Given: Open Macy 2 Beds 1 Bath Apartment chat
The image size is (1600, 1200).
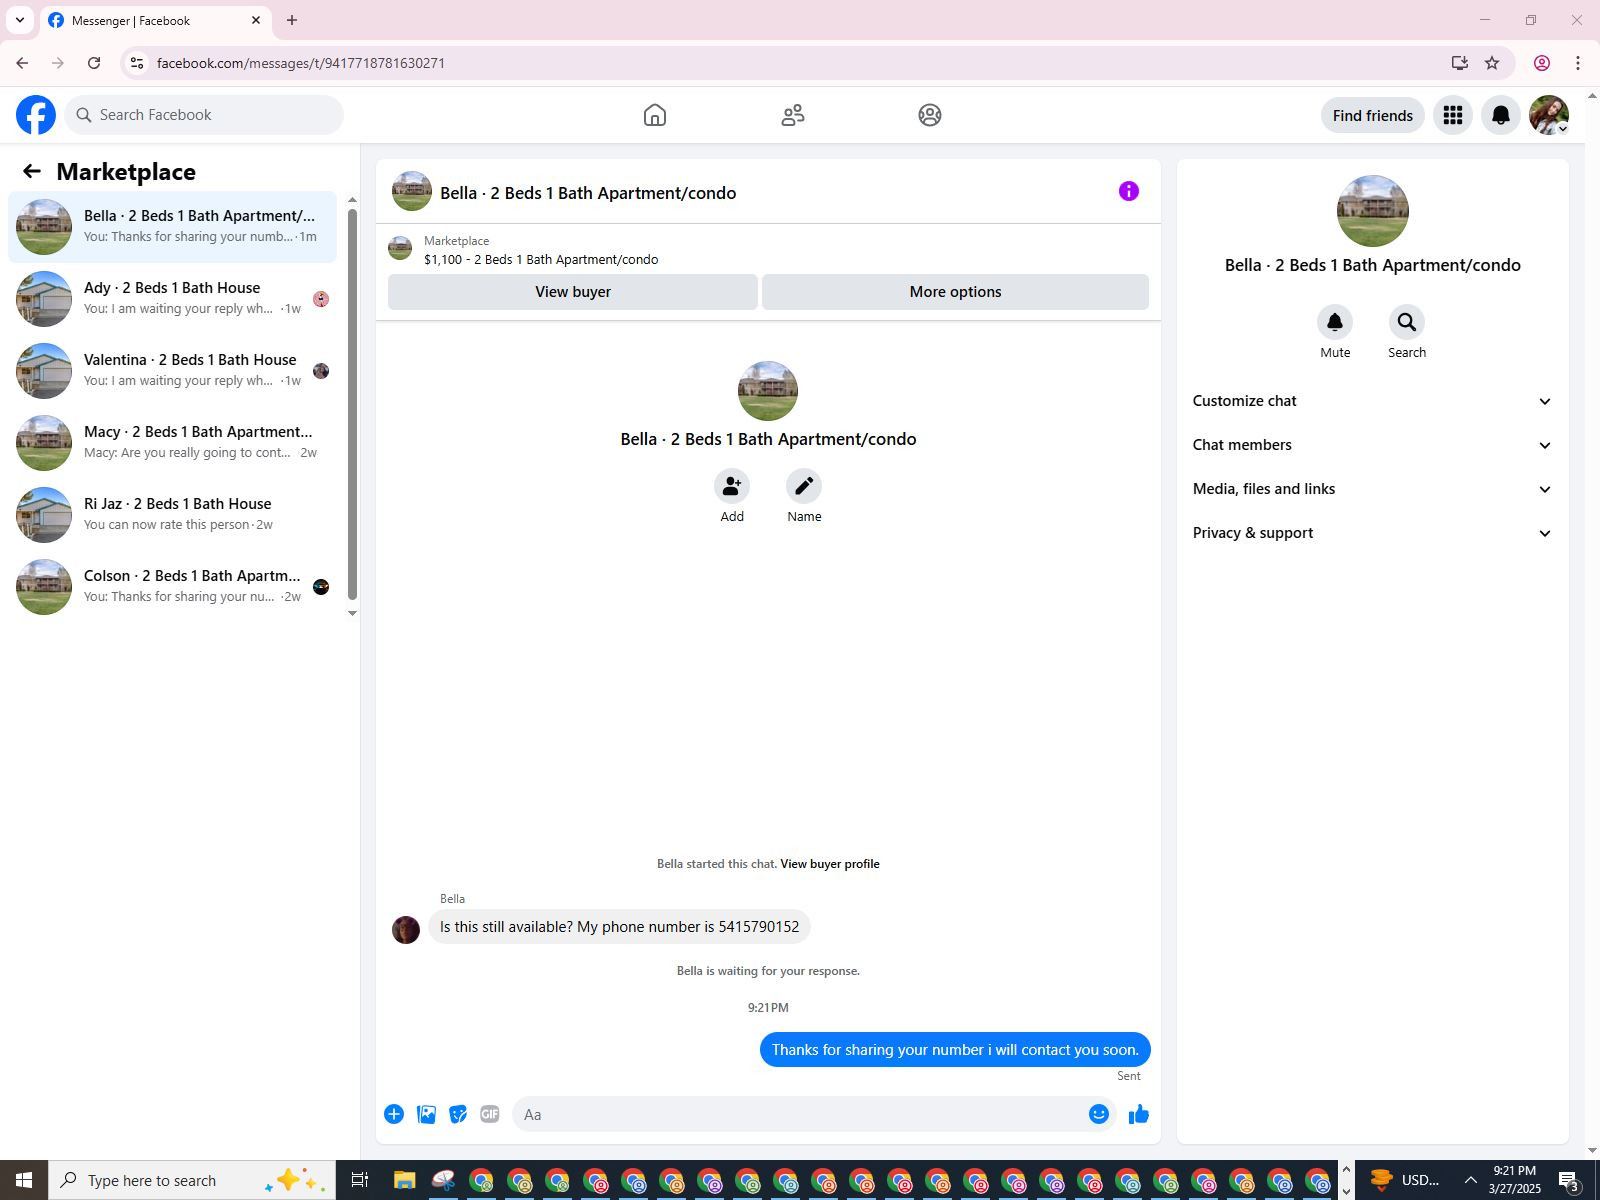Looking at the screenshot, I should pos(172,443).
